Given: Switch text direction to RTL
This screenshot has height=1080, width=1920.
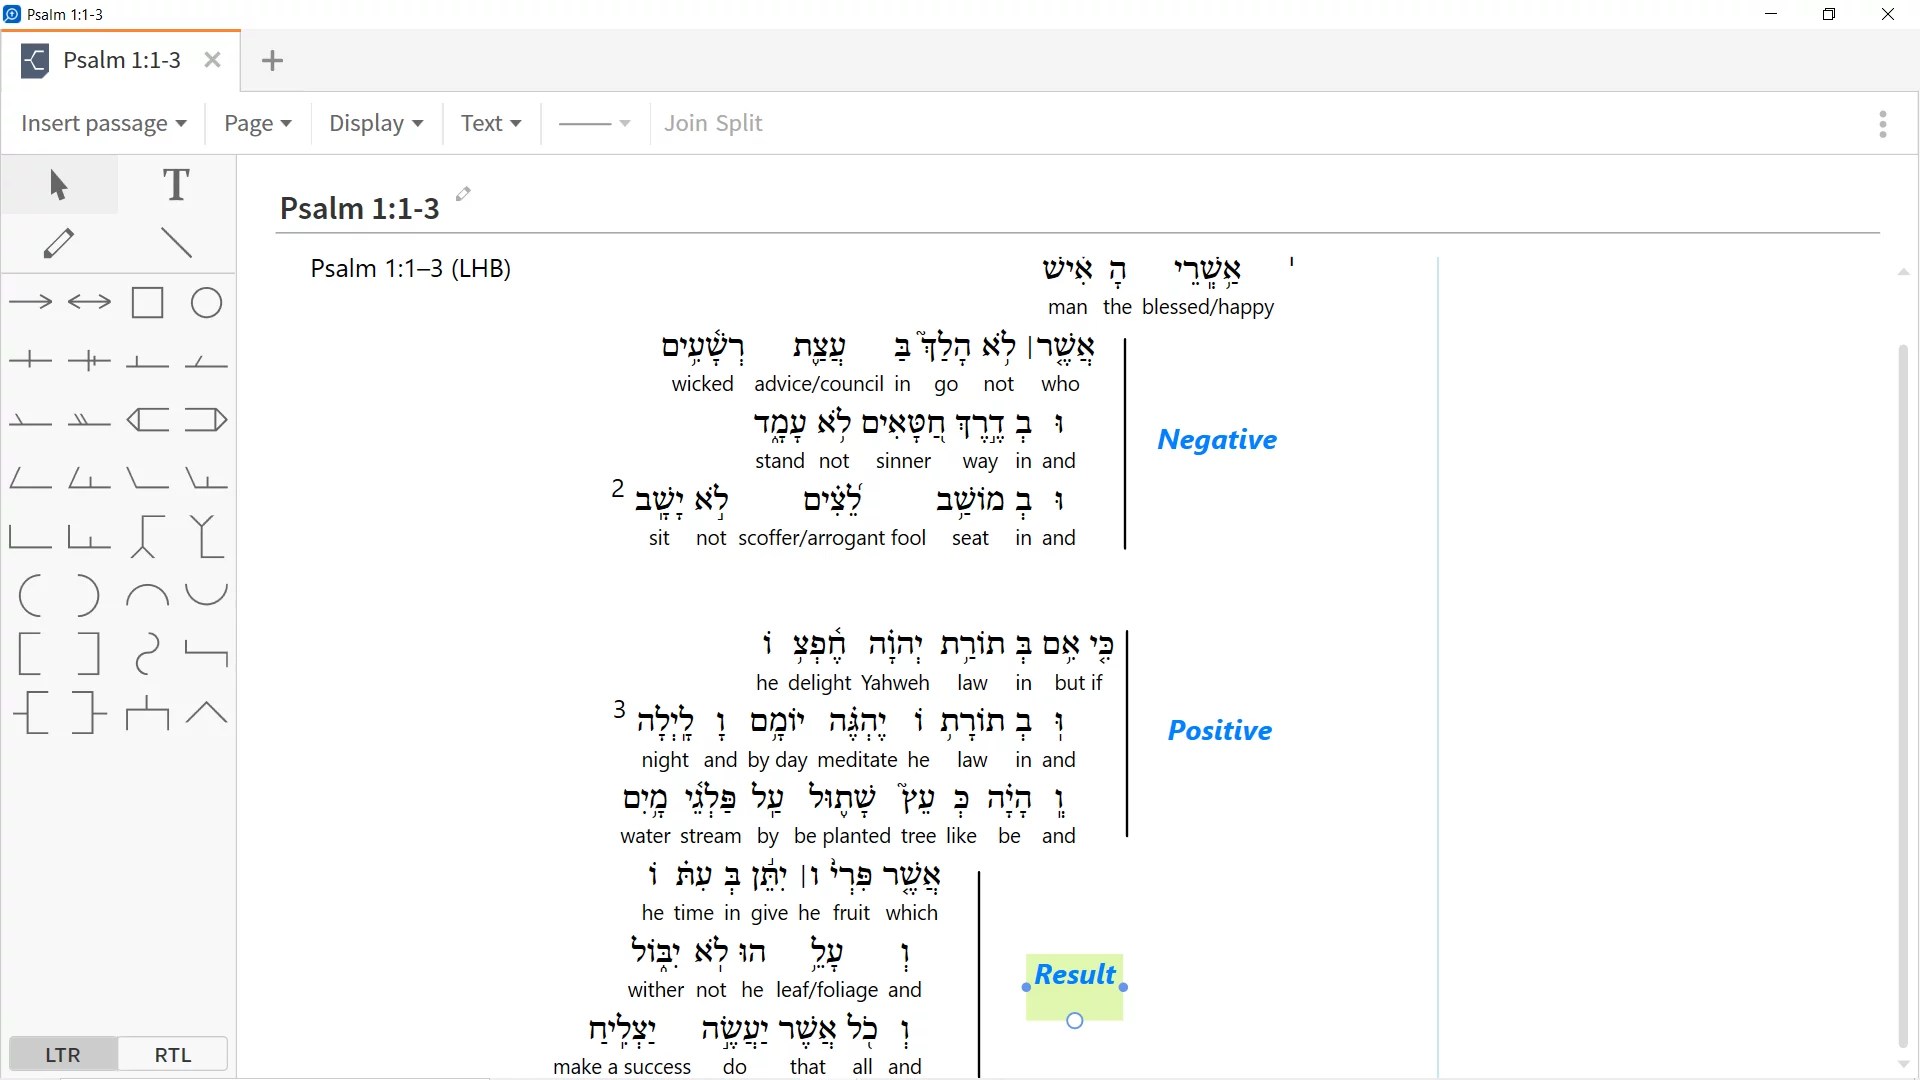Looking at the screenshot, I should tap(172, 1054).
